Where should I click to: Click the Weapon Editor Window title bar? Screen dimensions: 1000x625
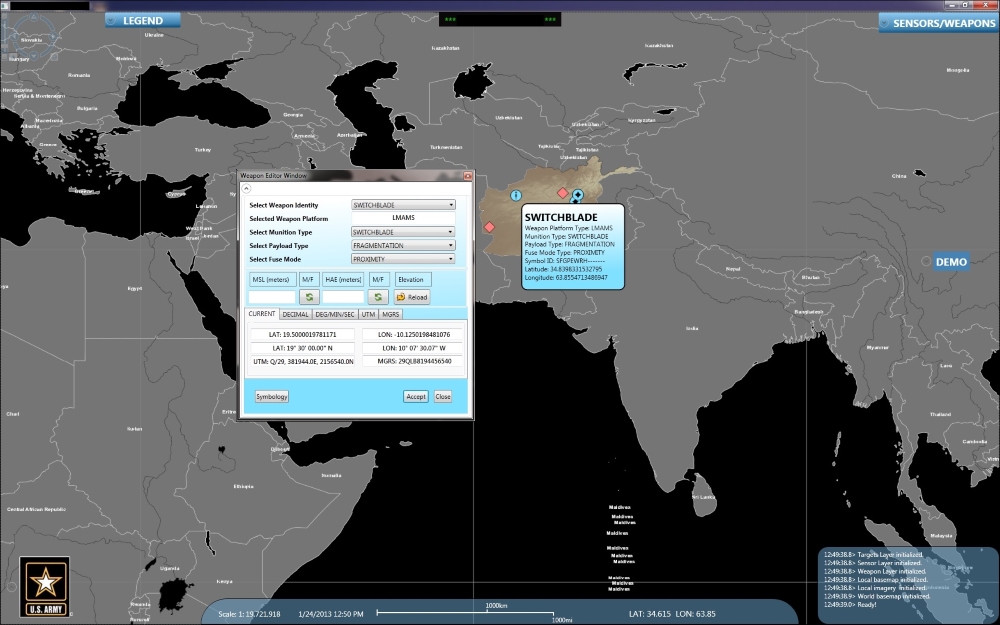[x=351, y=175]
